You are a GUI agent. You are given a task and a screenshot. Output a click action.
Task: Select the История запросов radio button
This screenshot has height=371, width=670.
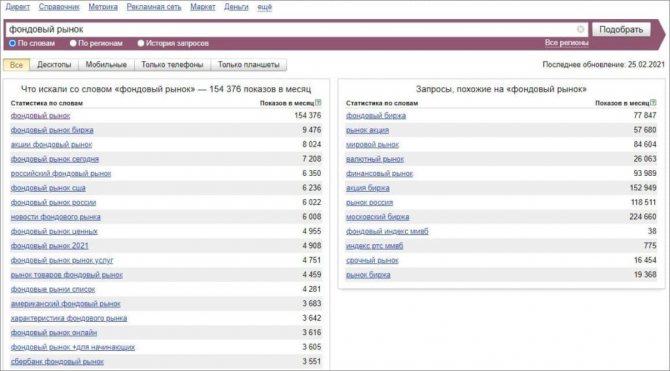(141, 43)
